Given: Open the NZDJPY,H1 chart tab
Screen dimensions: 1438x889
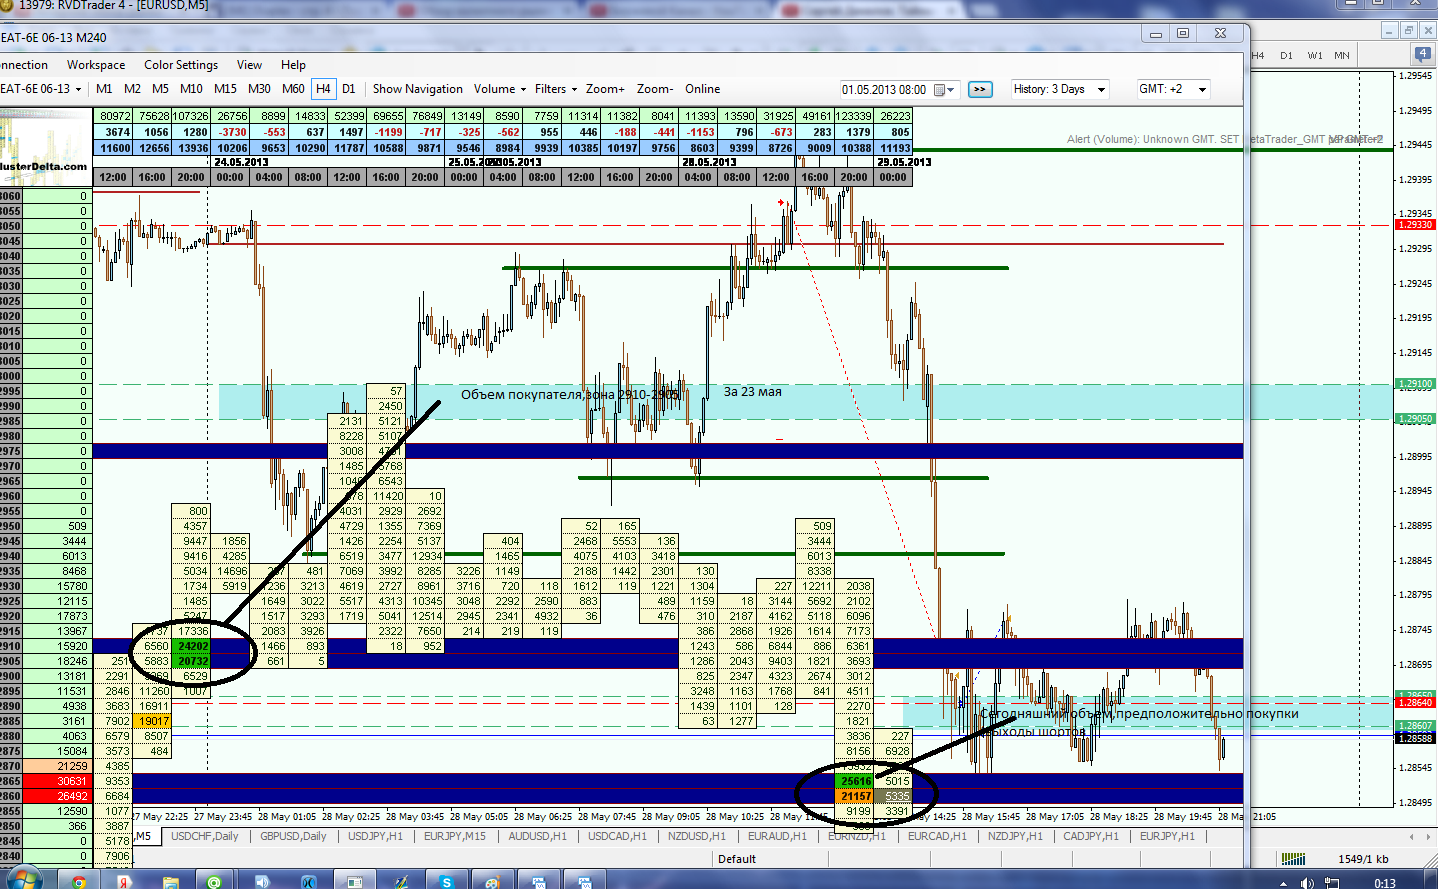Looking at the screenshot, I should click(x=1015, y=836).
